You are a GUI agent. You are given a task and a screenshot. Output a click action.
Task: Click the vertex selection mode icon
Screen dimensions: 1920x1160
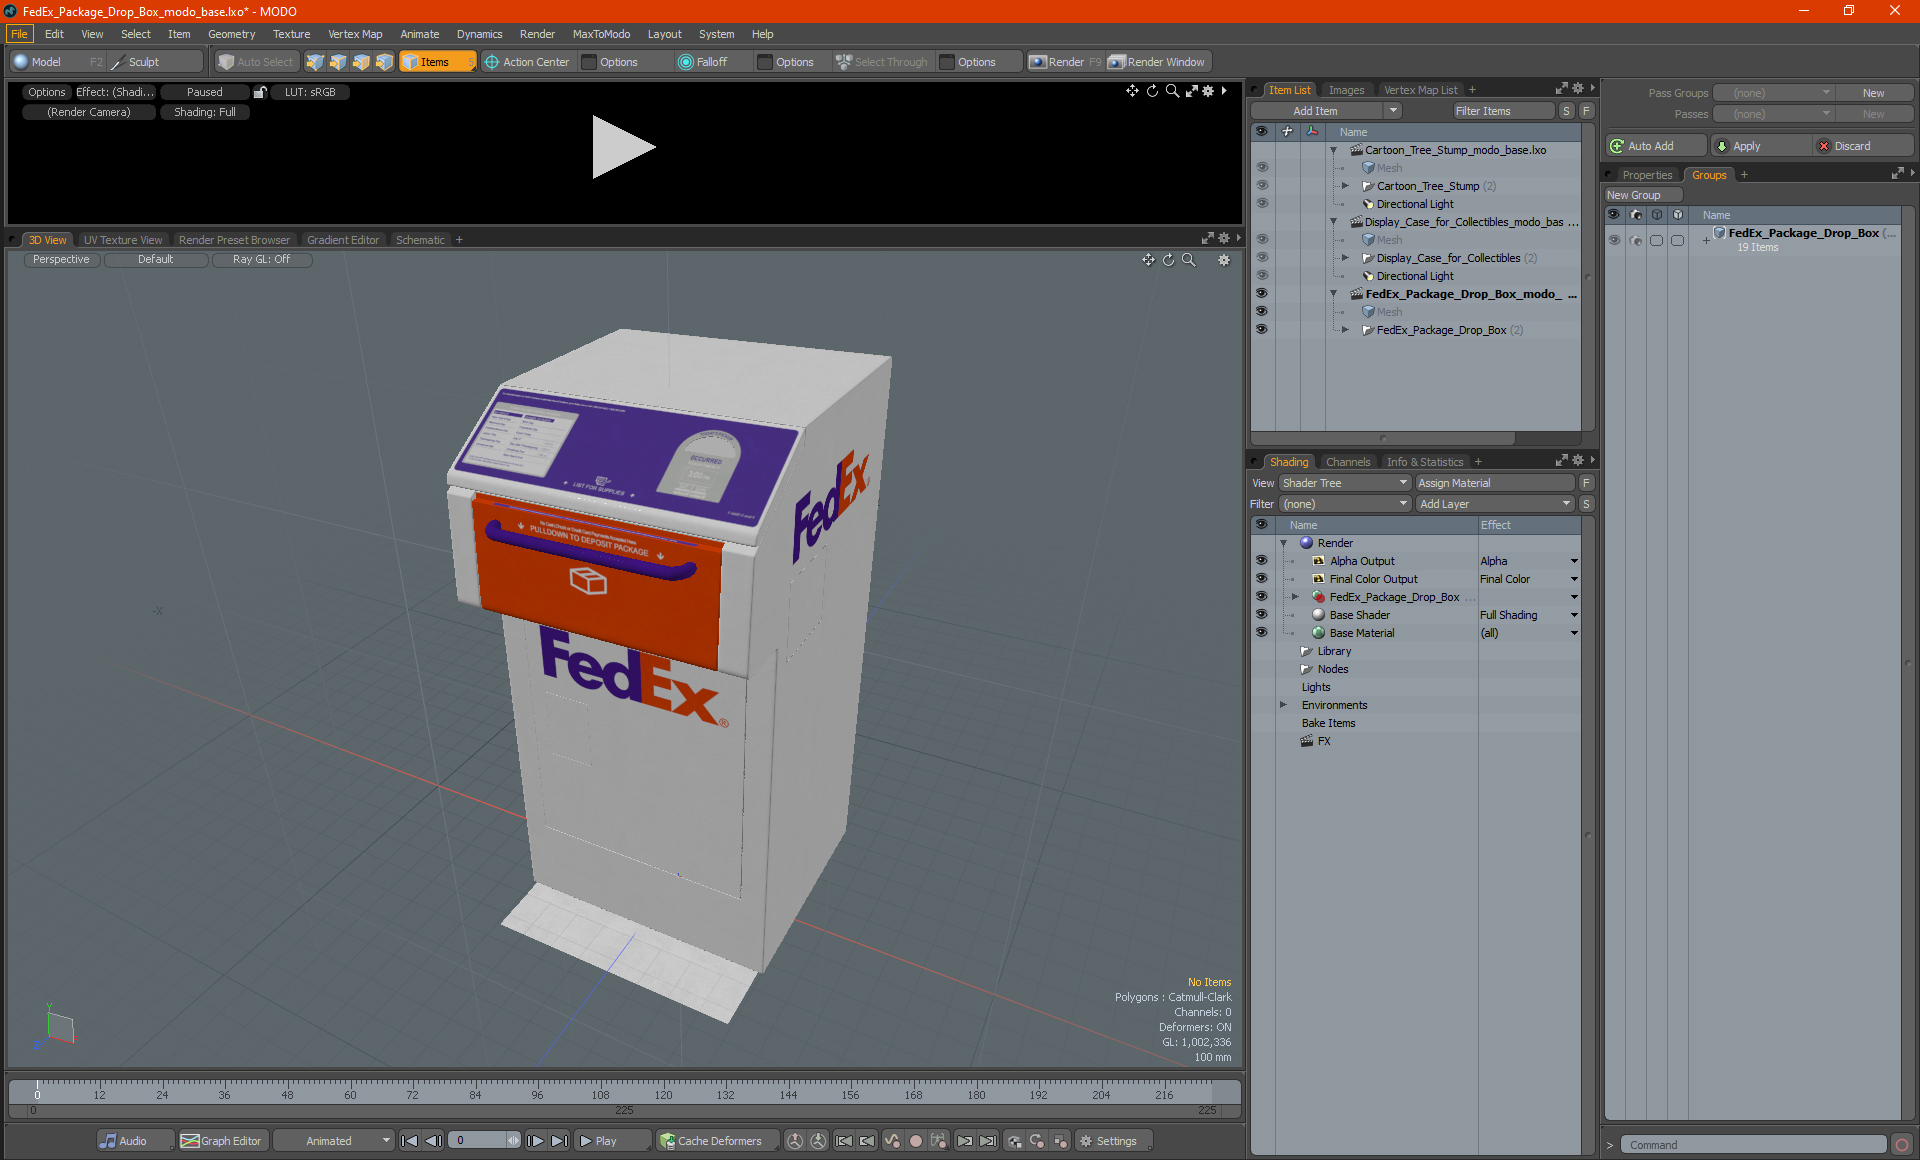tap(315, 62)
